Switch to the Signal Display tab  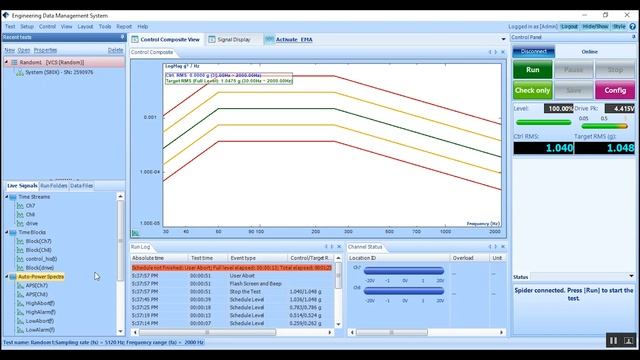[x=230, y=40]
